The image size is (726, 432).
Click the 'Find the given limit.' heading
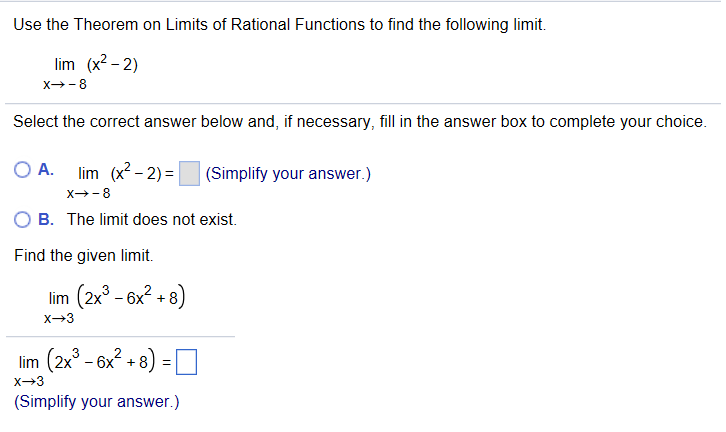click(x=83, y=255)
